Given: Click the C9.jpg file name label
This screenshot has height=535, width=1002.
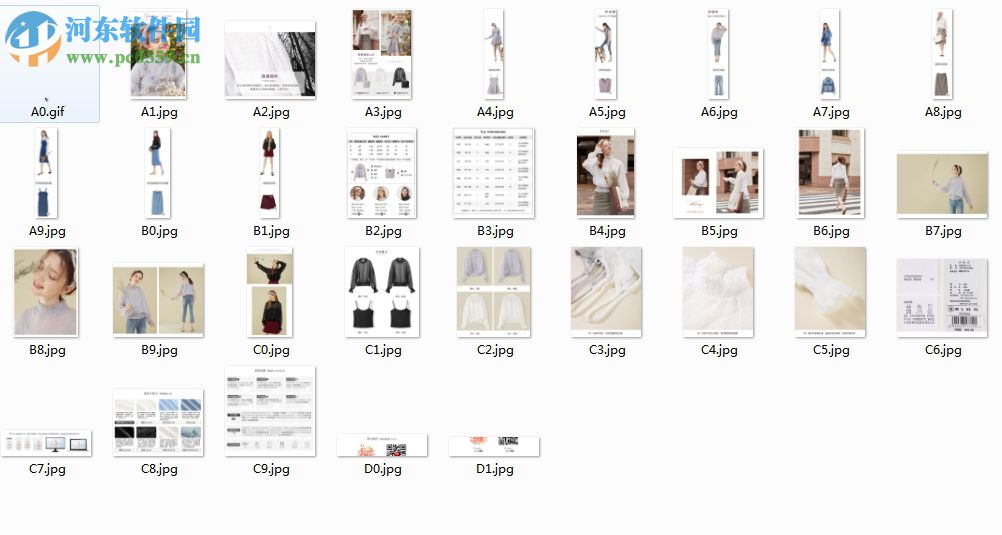Looking at the screenshot, I should tap(271, 469).
